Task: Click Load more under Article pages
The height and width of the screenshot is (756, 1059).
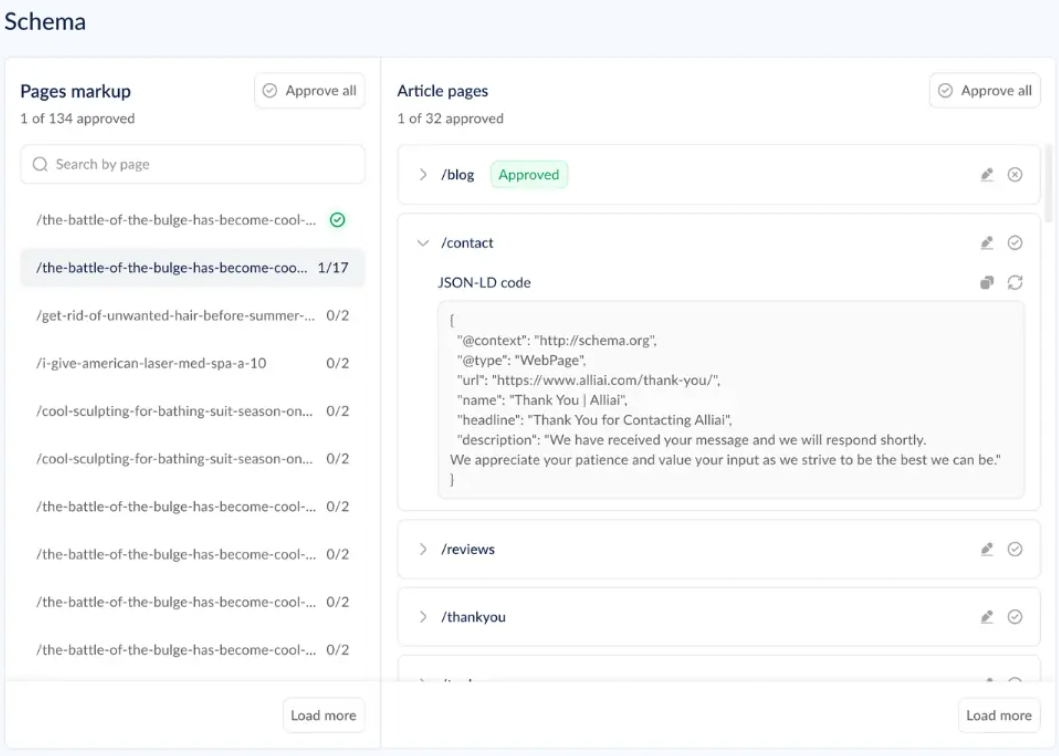Action: click(x=998, y=715)
